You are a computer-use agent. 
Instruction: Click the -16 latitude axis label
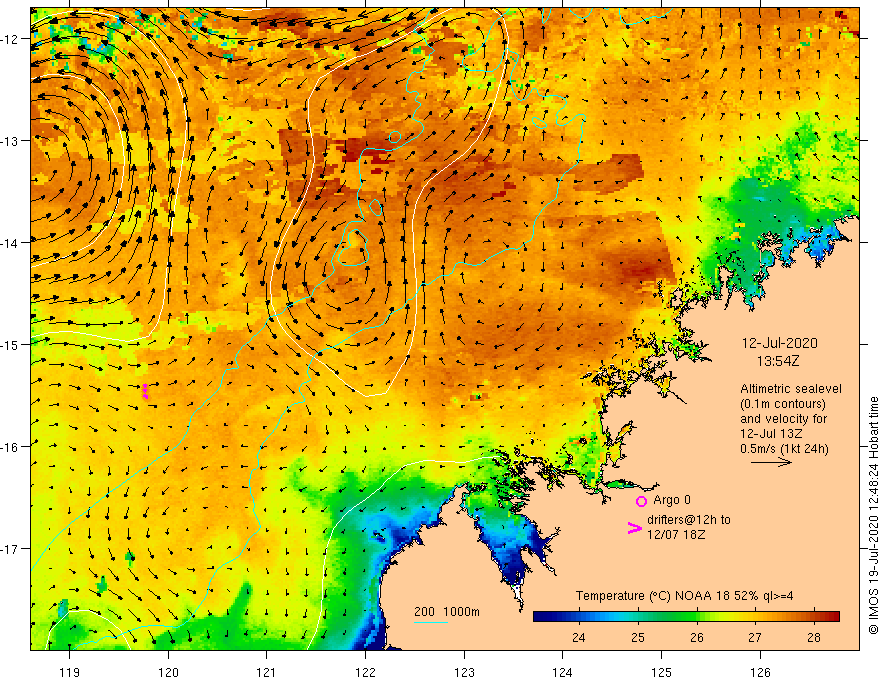coord(11,447)
